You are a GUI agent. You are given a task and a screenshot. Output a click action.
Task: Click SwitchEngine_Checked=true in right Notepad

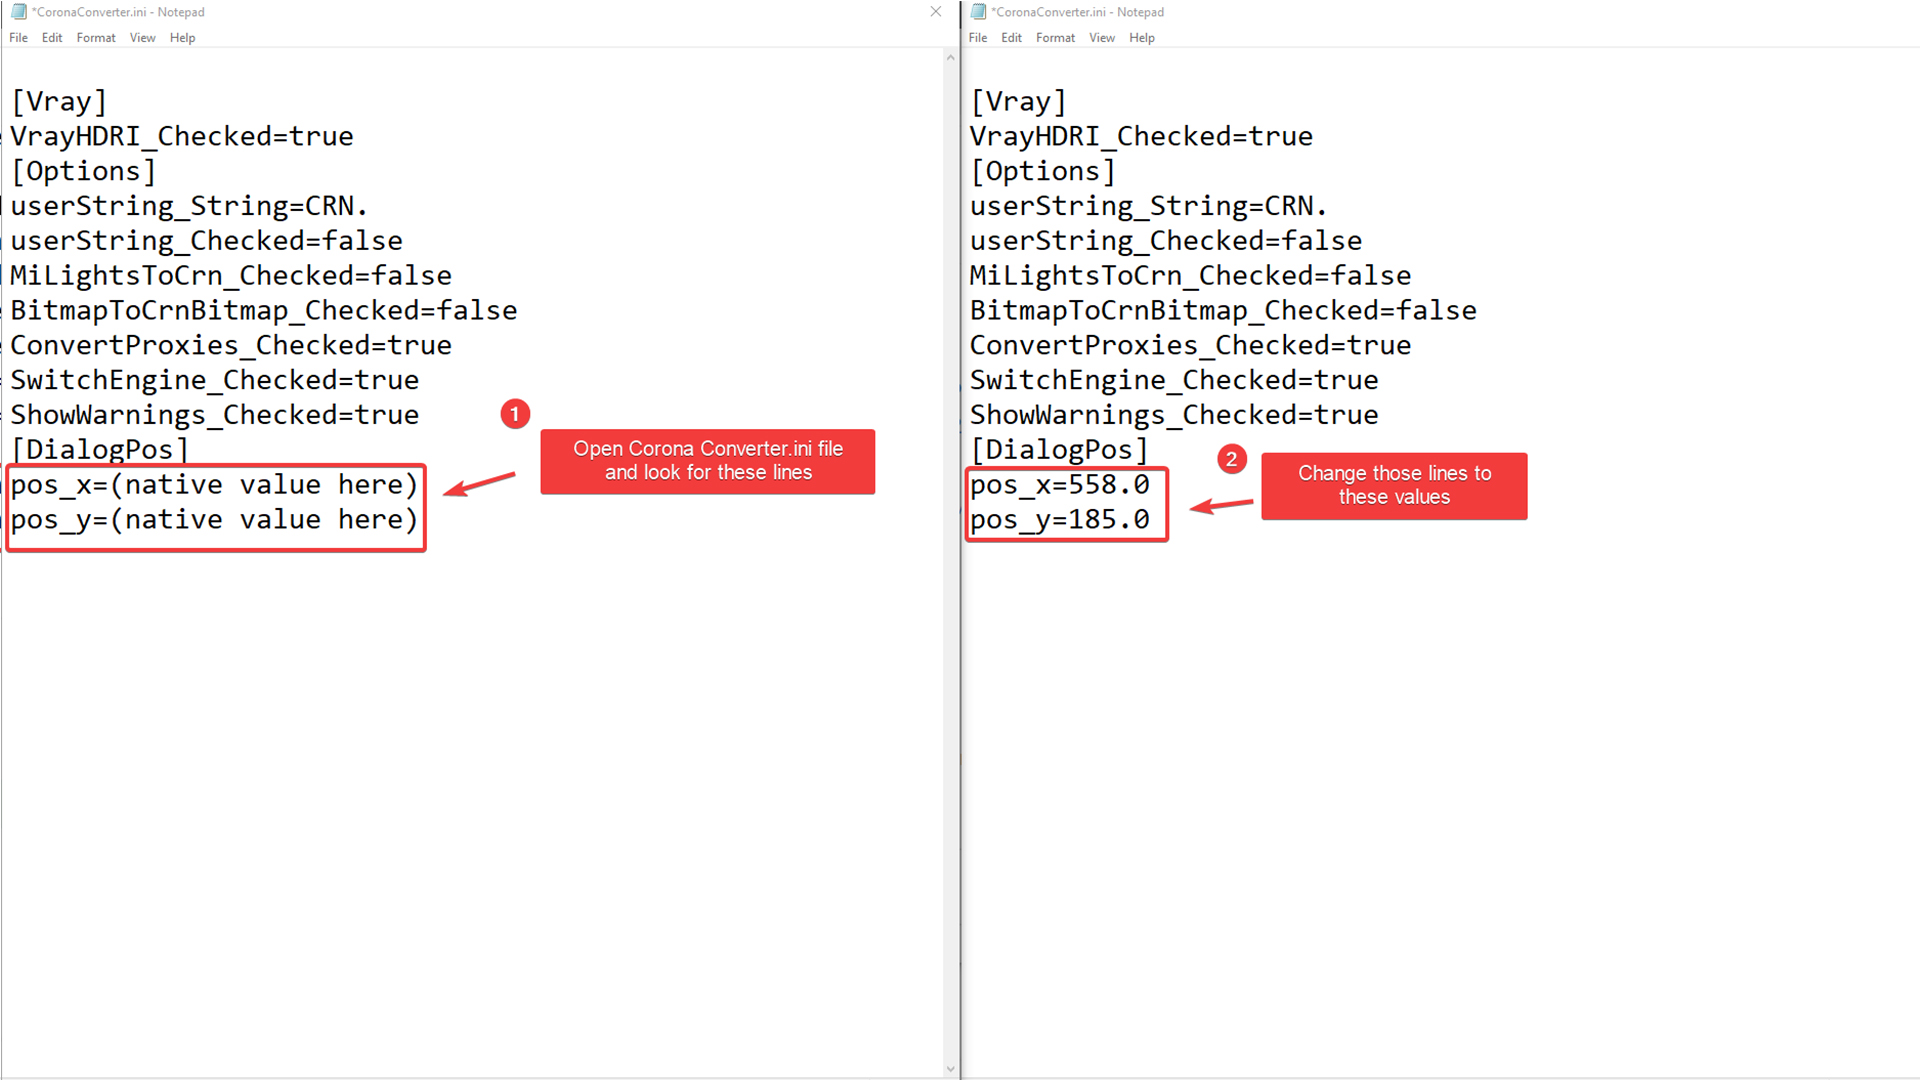coord(1174,381)
